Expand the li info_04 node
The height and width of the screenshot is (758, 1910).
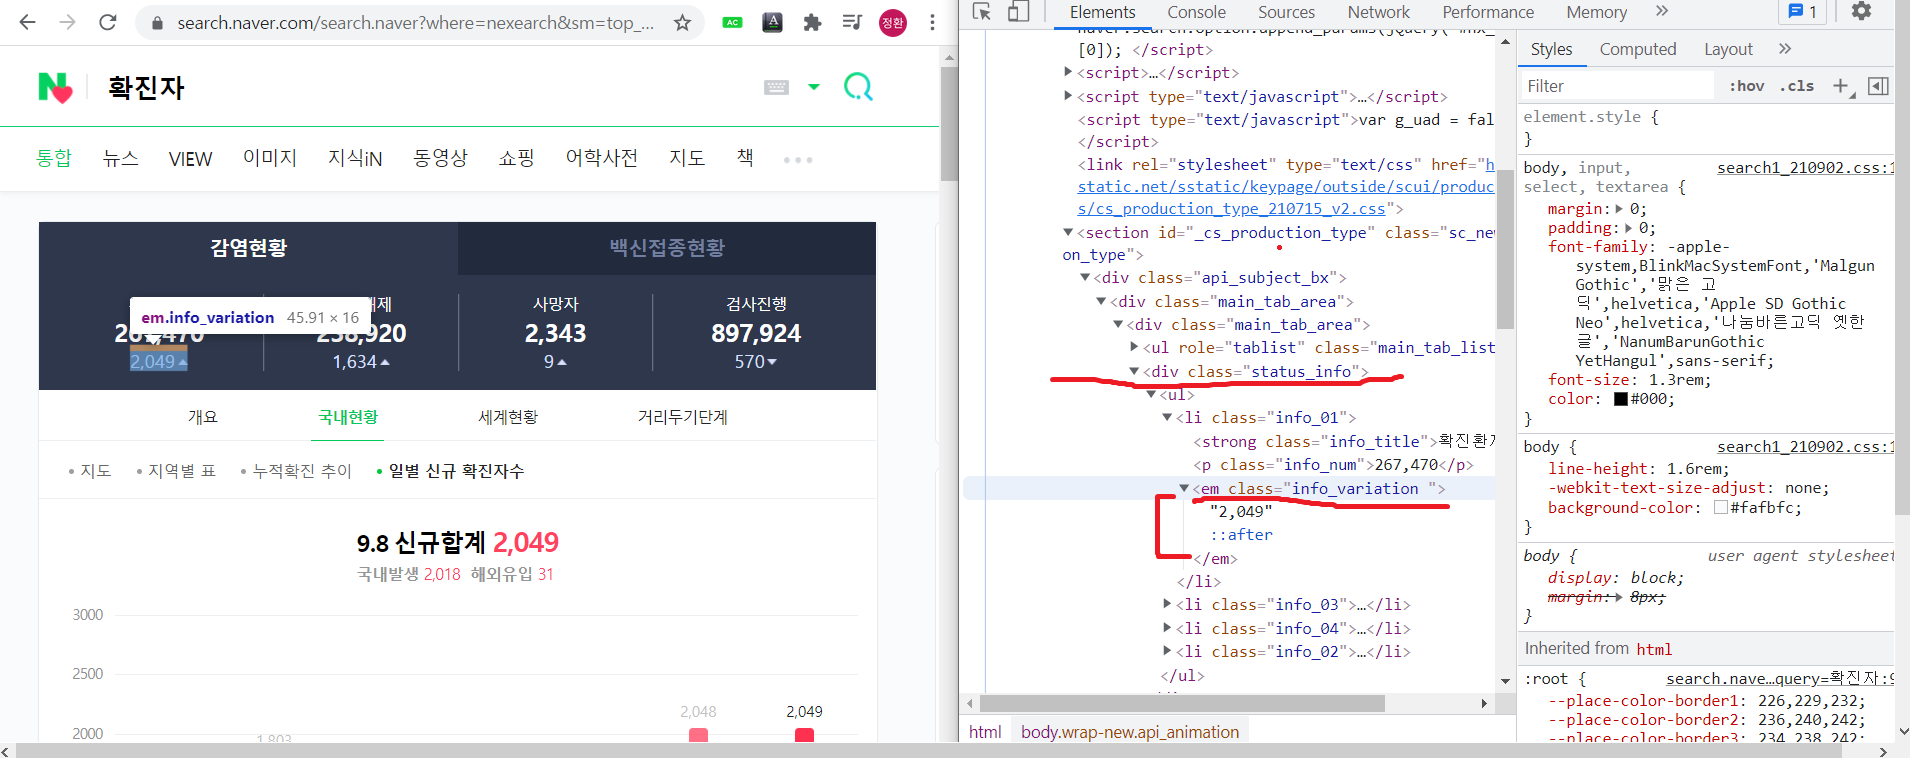pyautogui.click(x=1167, y=628)
